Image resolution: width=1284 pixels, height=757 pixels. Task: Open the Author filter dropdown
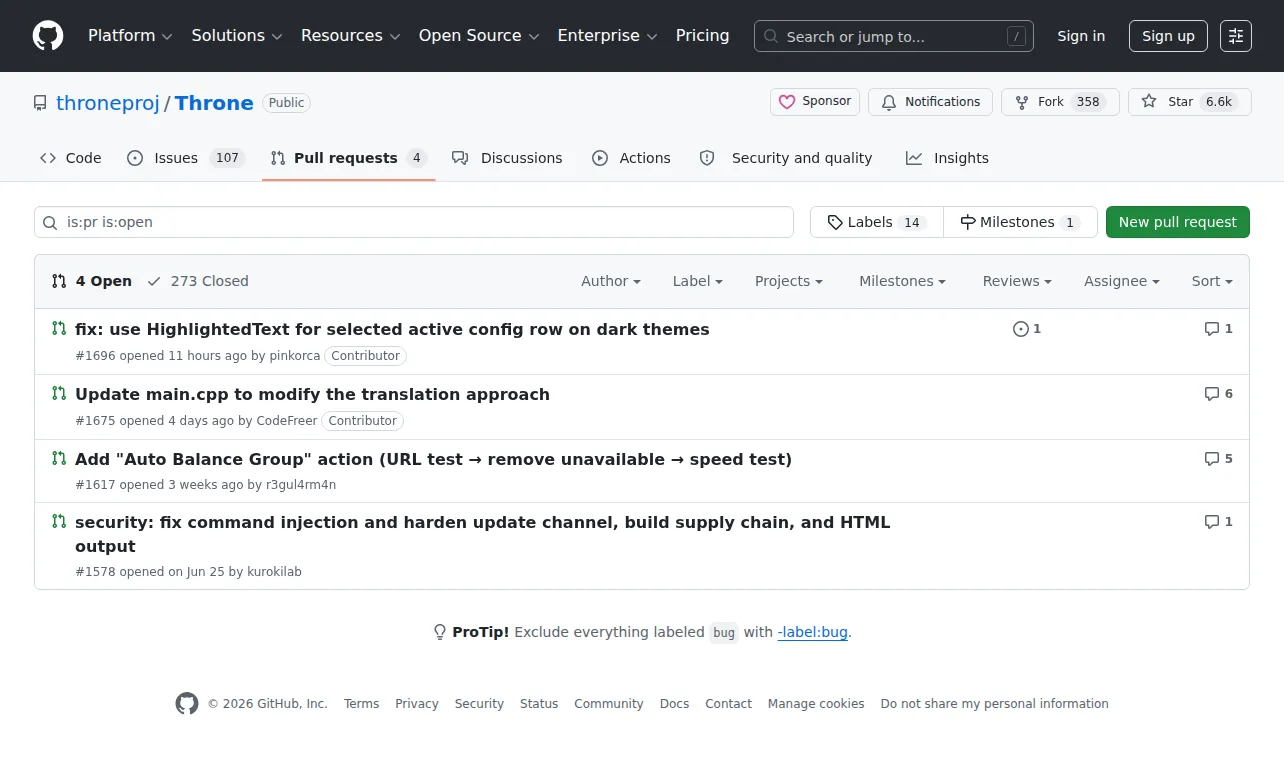[611, 281]
